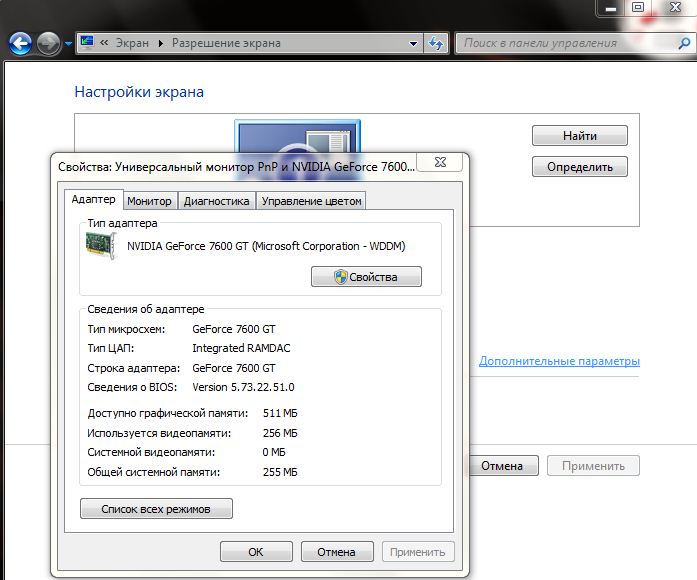Viewport: 697px width, 580px height.
Task: Click the grayed forward arrow button
Action: [48, 44]
